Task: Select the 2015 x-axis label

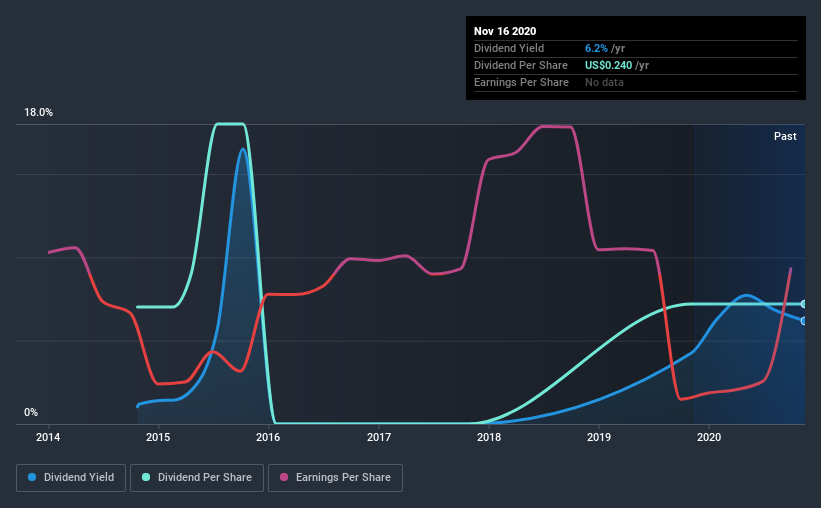Action: click(x=158, y=437)
